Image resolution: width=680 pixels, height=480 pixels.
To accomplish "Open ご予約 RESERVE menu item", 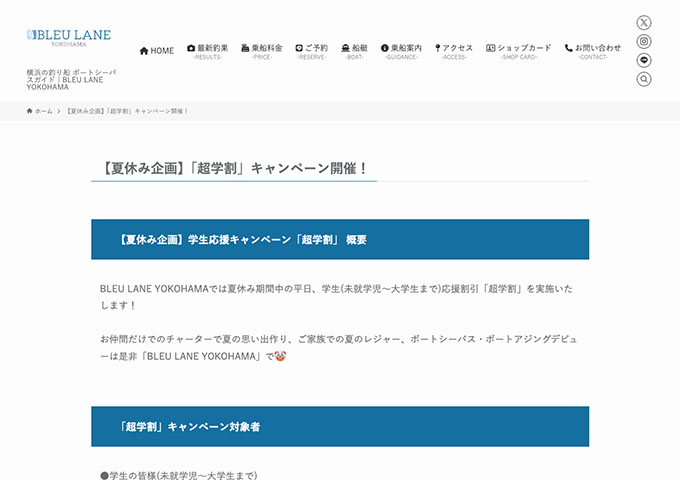I will point(311,51).
